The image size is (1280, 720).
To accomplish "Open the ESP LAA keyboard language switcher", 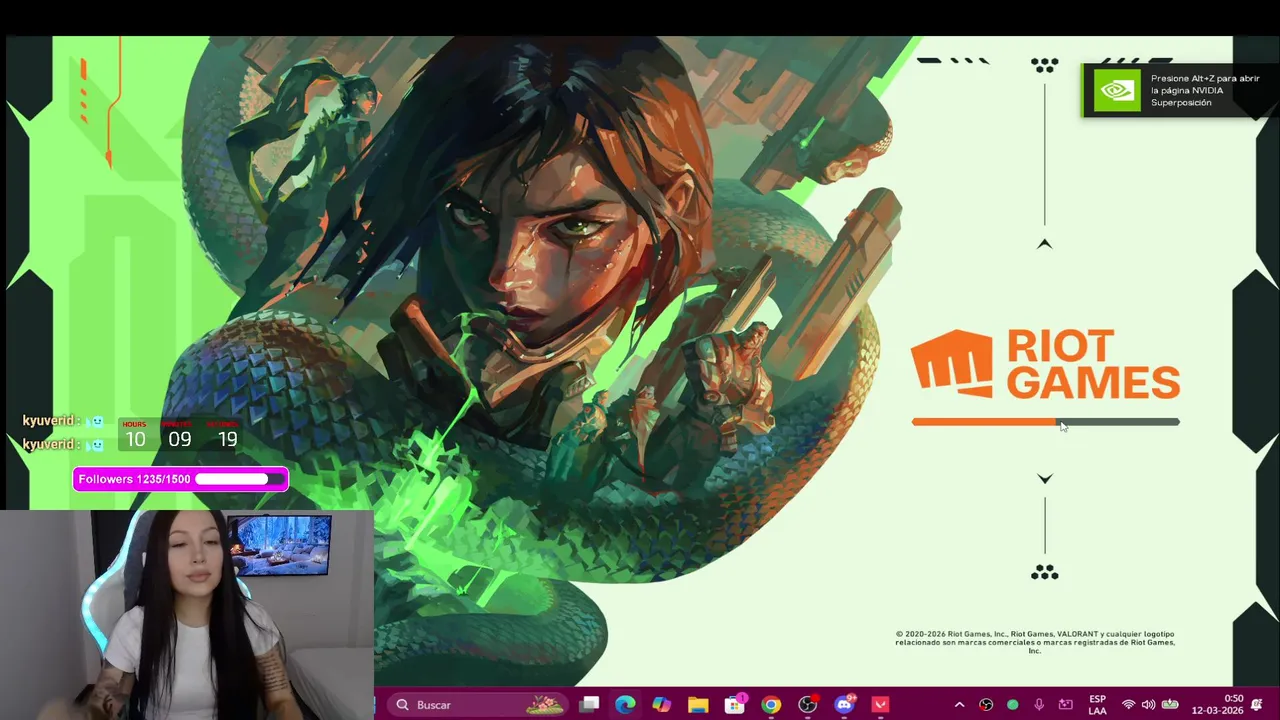I will click(x=1097, y=705).
